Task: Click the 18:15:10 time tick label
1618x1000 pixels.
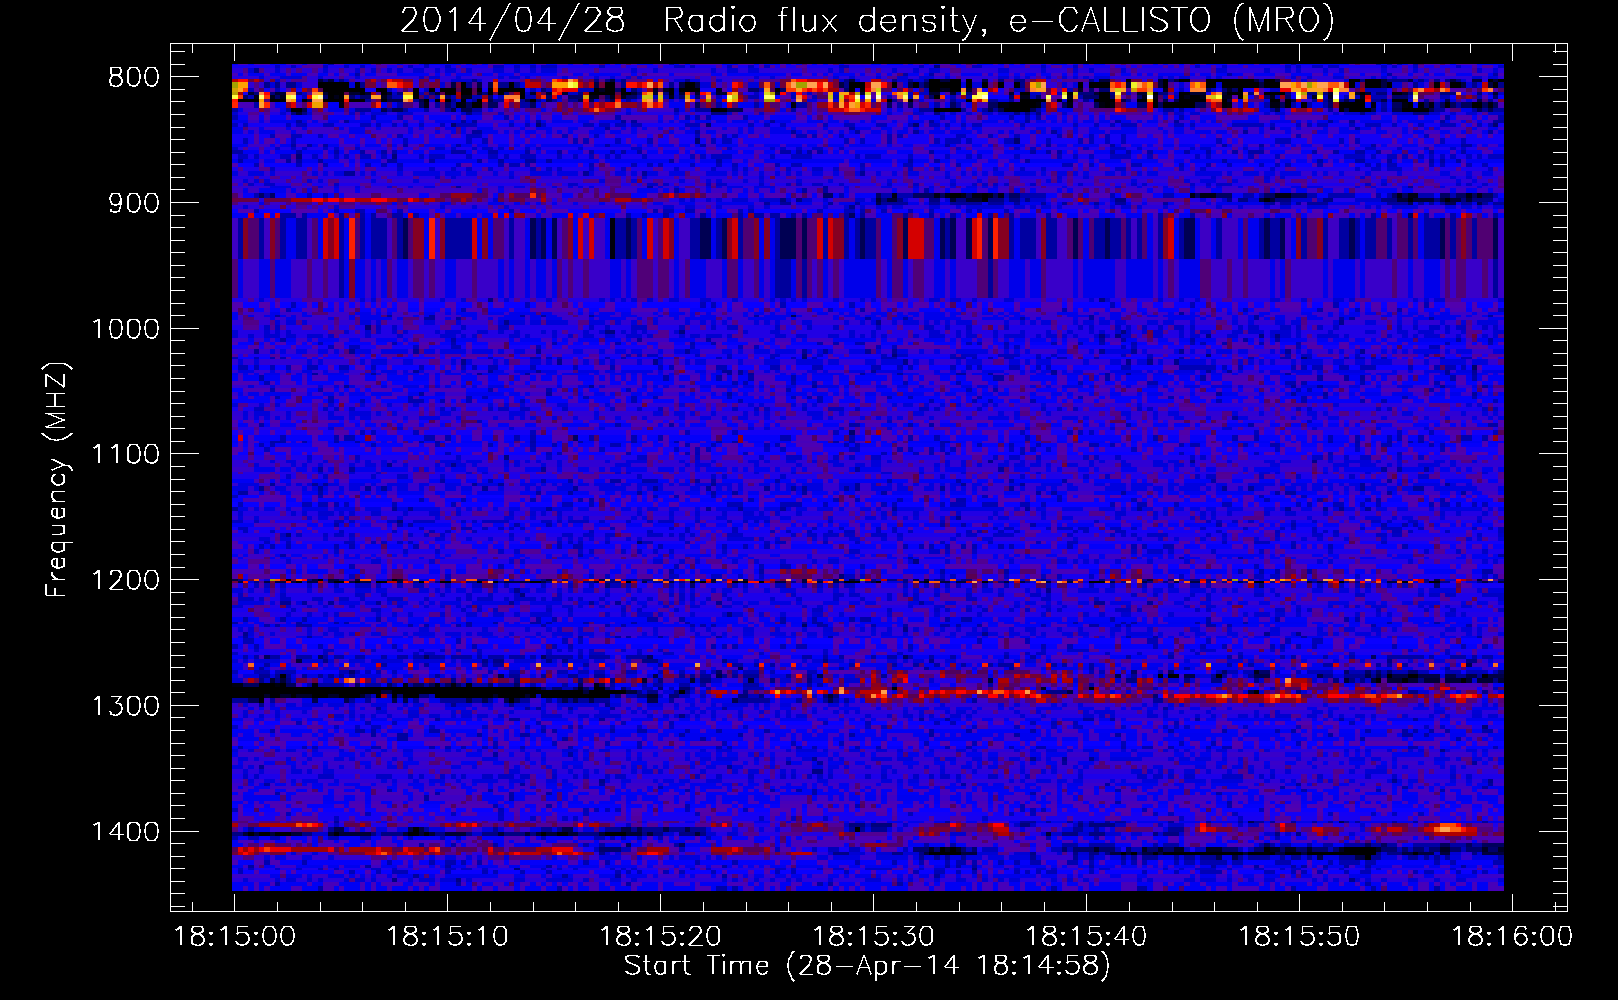Action: pos(448,937)
